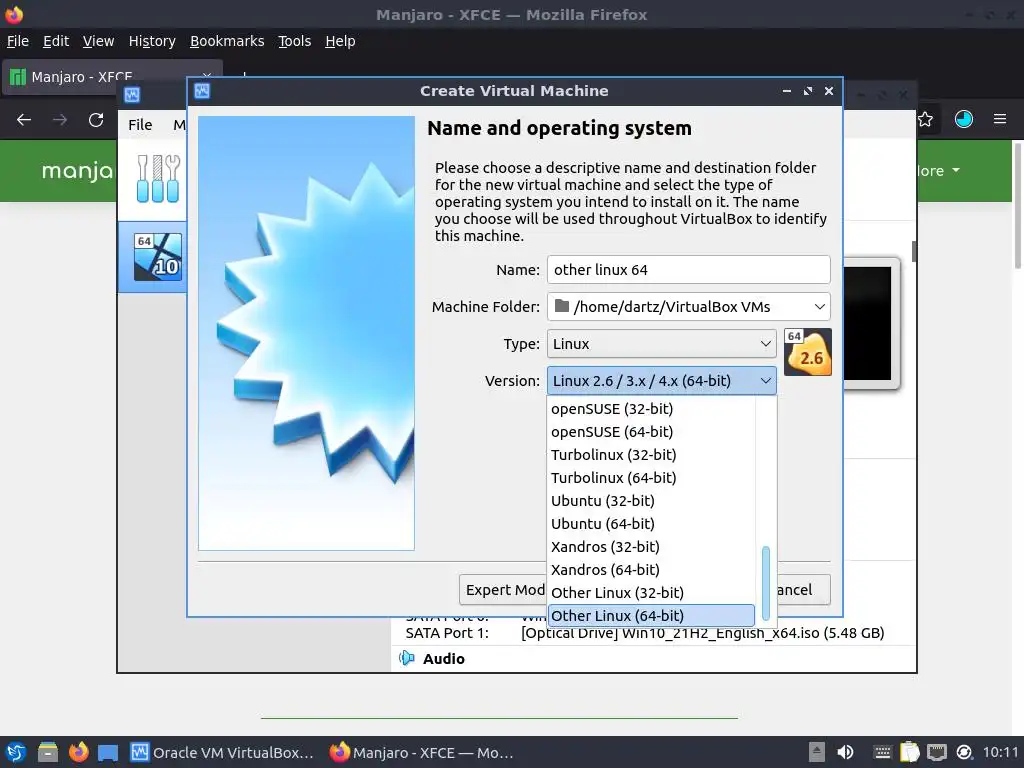Switch to Oracle VM VirtualBox taskbar item
The image size is (1024, 768).
coord(222,752)
